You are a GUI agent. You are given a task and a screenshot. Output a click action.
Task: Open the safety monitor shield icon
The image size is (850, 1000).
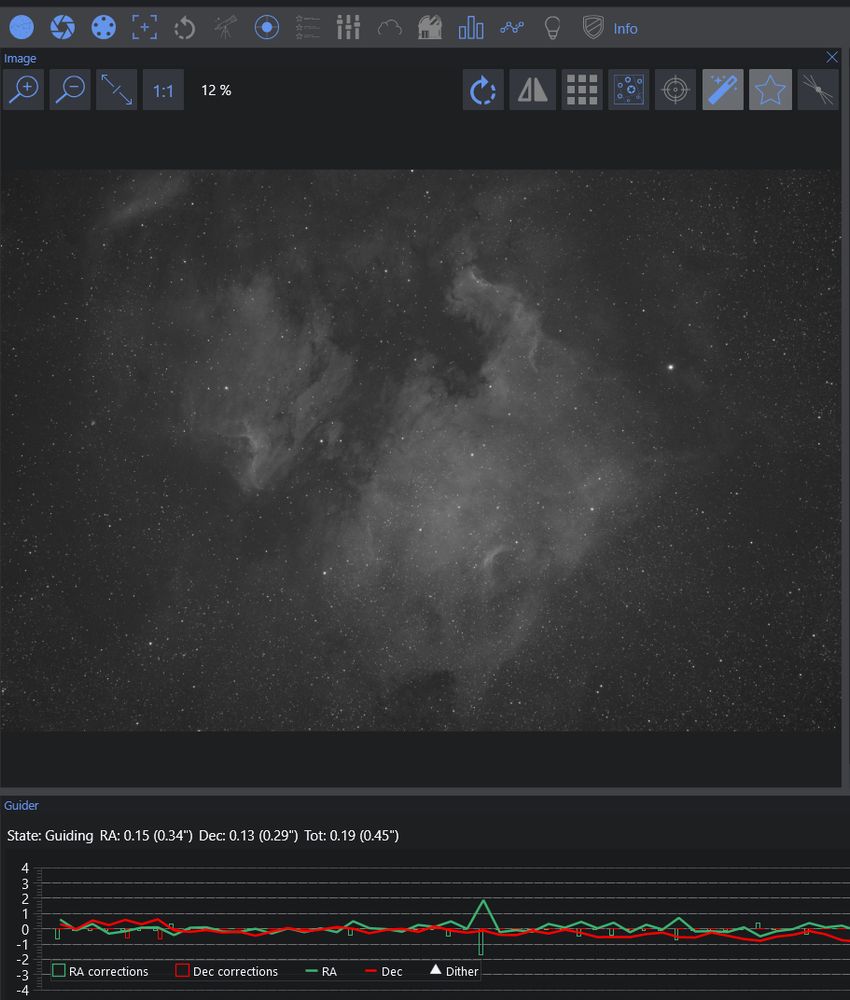593,27
